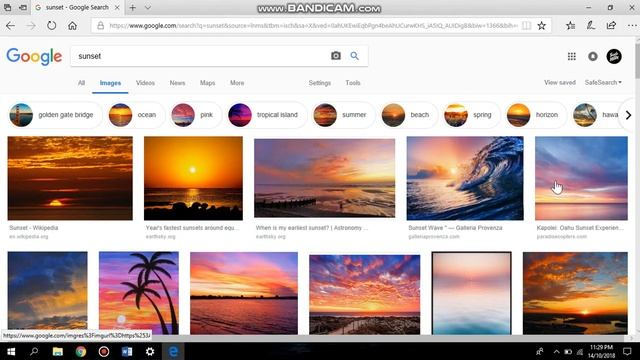This screenshot has width=640, height=360.
Task: Select the Images tab
Action: tap(110, 83)
